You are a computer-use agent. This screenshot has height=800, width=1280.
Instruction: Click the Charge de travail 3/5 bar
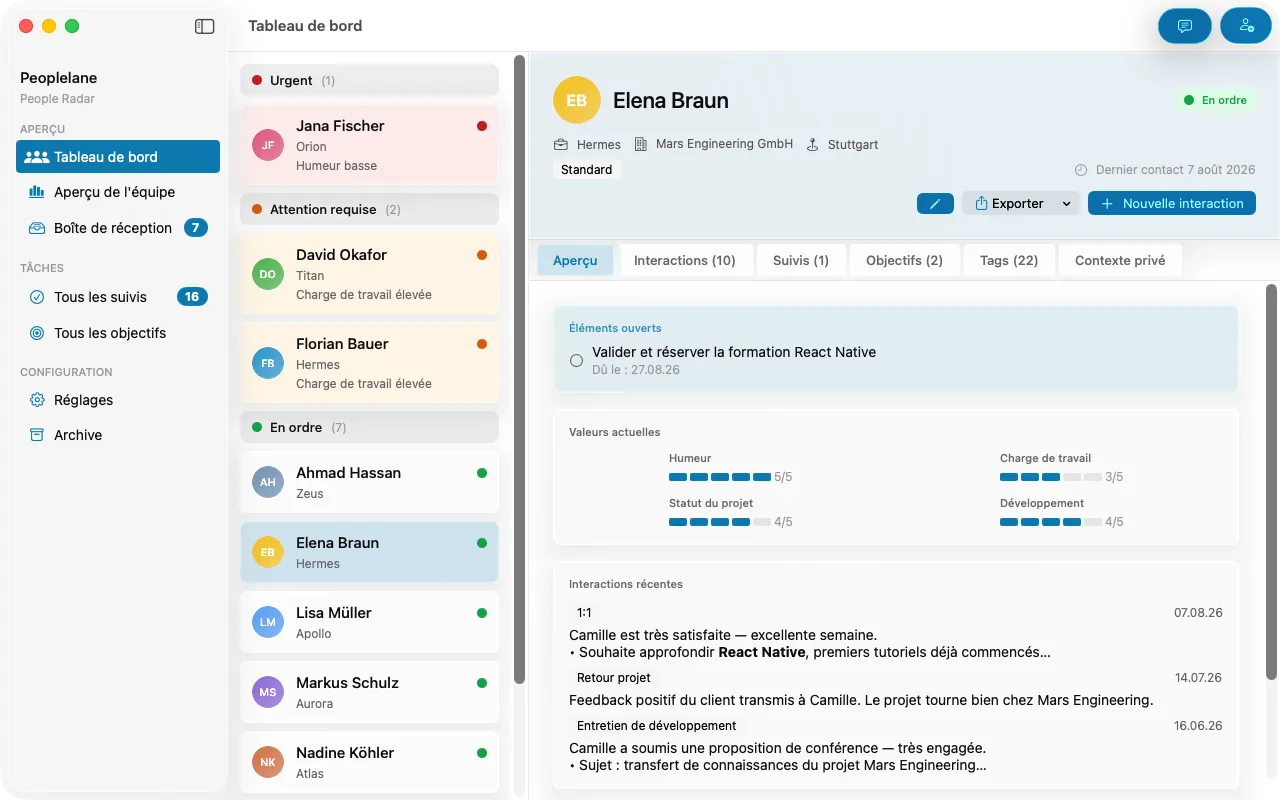pos(1050,477)
